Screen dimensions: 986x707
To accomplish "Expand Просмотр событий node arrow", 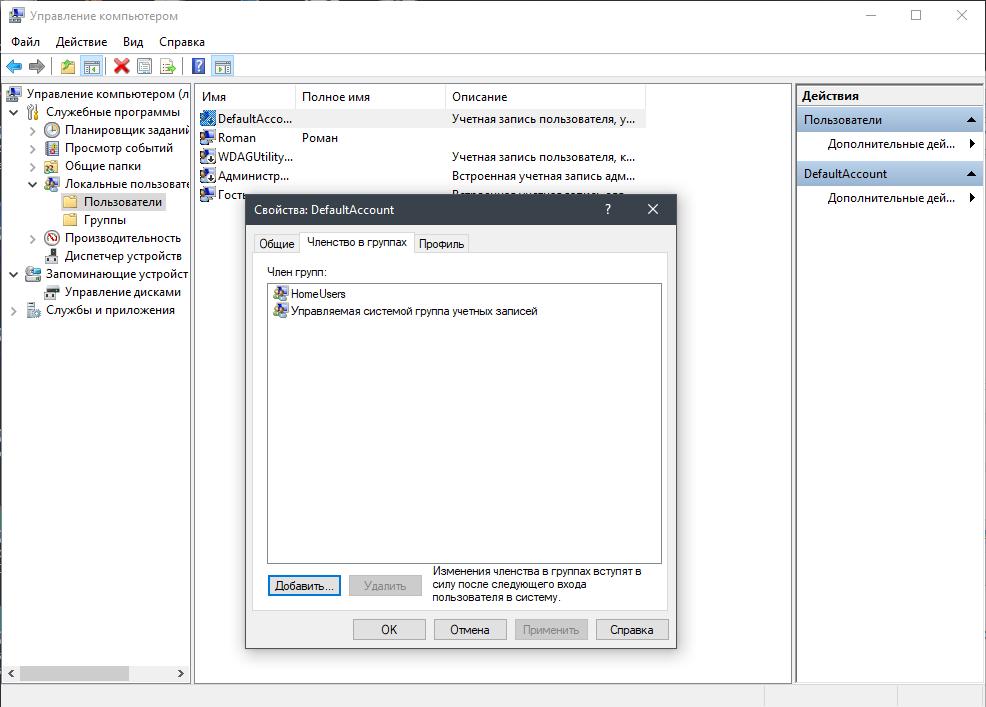I will click(x=33, y=148).
